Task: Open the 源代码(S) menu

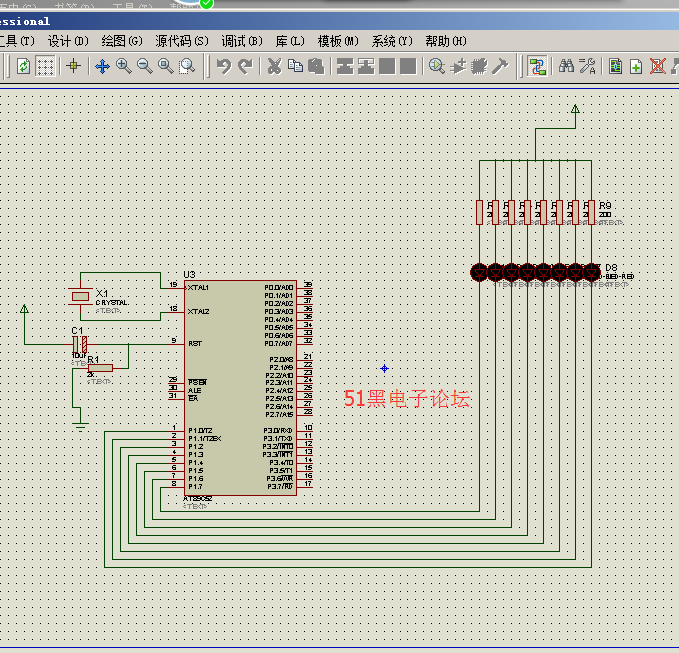Action: [182, 41]
